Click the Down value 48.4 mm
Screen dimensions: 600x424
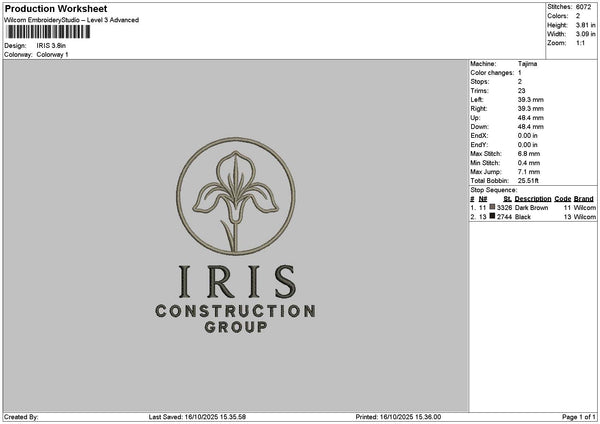(530, 127)
